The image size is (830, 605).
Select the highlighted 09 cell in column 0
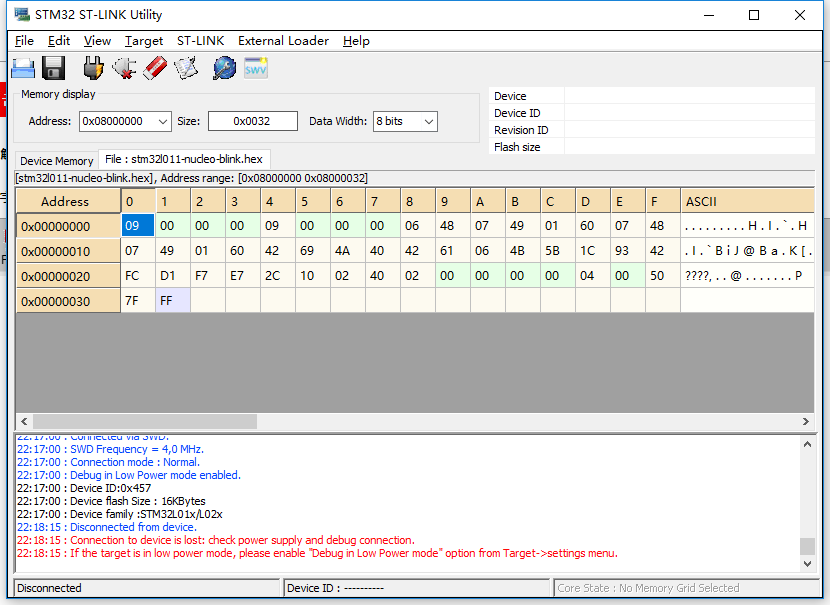pos(138,226)
